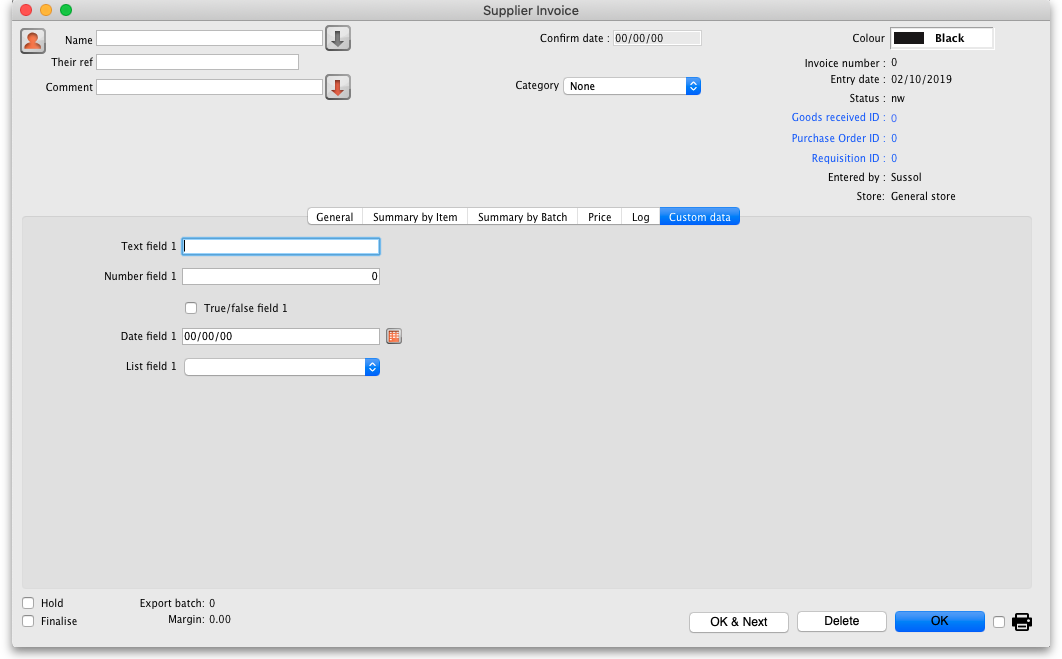
Task: Click the OK & Next button
Action: click(738, 622)
